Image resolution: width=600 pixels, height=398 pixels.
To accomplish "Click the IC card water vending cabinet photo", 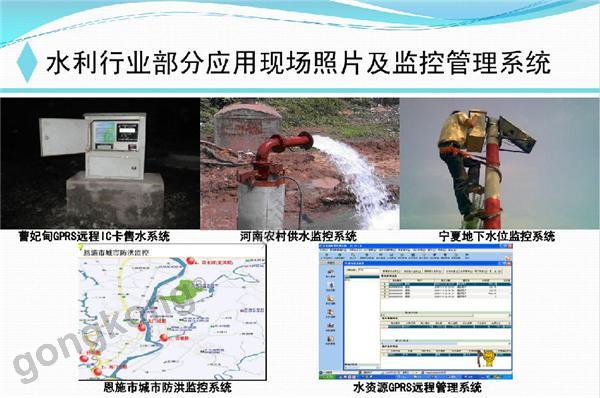I will 100,163.
